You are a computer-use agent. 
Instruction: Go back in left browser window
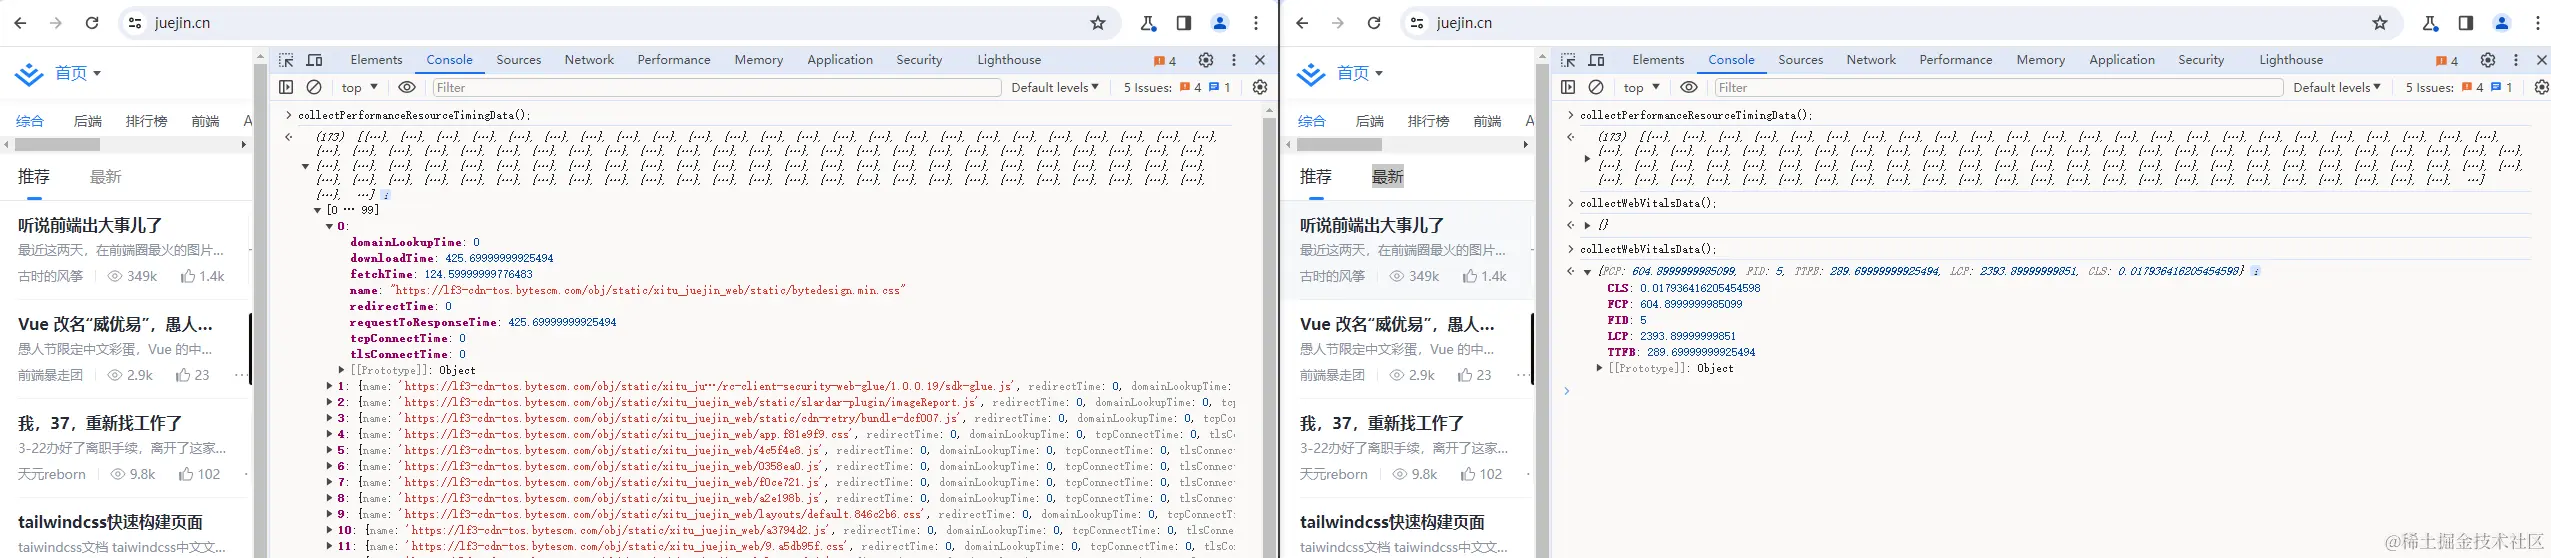coord(20,23)
